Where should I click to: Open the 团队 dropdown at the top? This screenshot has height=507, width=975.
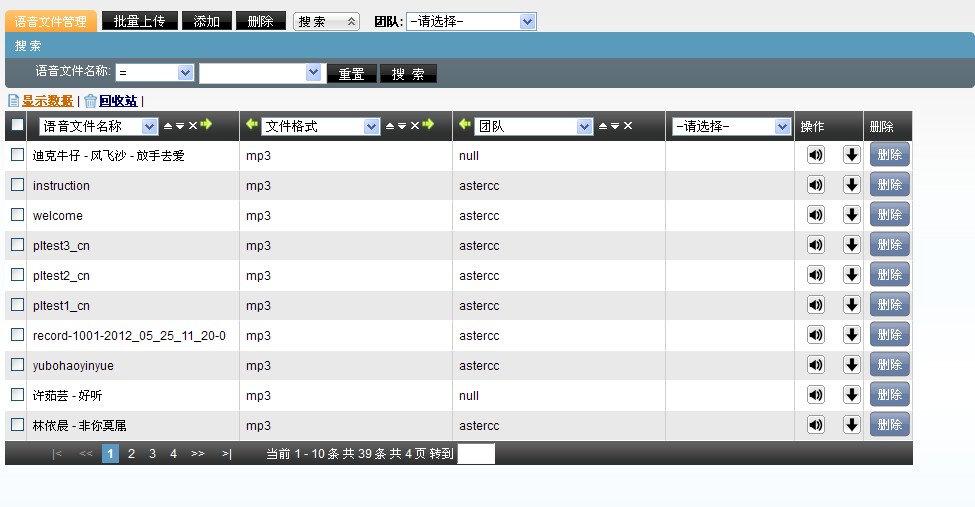pyautogui.click(x=470, y=21)
